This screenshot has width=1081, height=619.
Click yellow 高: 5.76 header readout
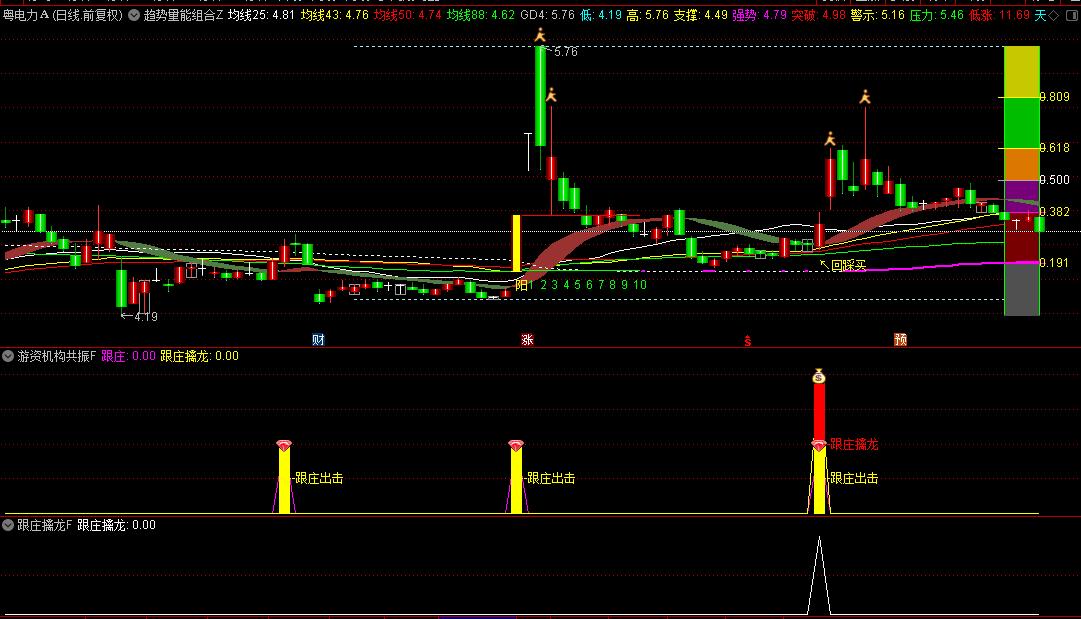point(647,15)
